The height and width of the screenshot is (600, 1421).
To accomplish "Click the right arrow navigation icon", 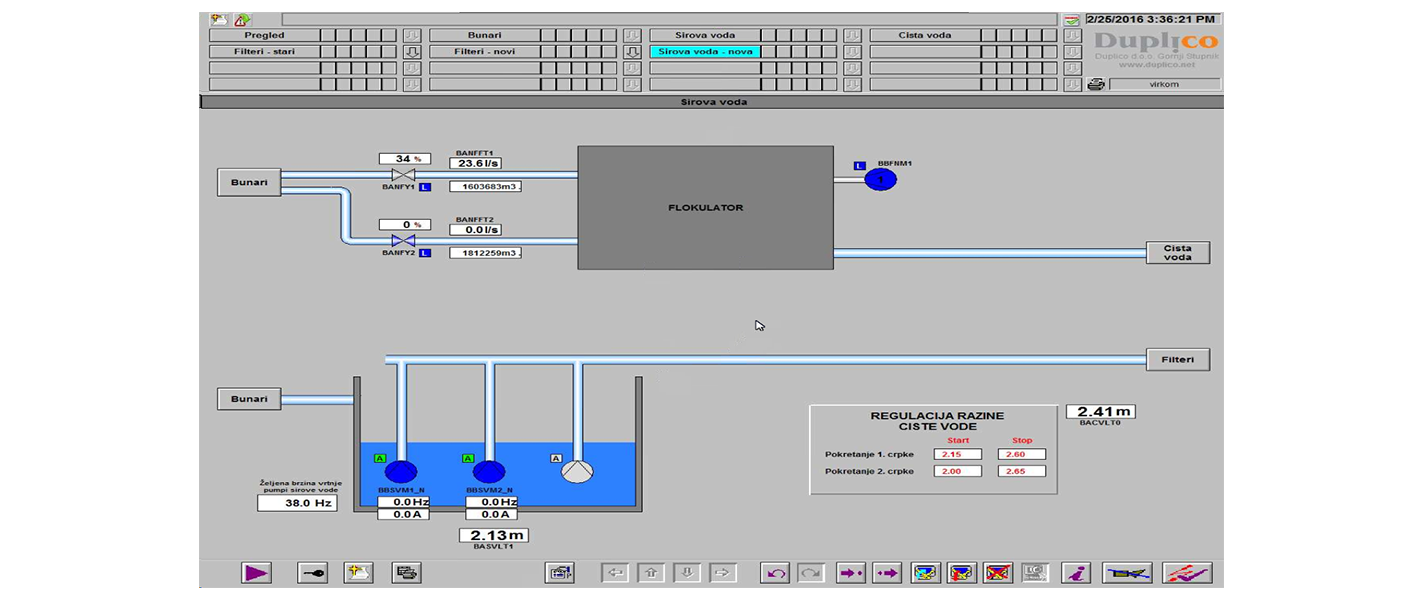I will click(722, 573).
